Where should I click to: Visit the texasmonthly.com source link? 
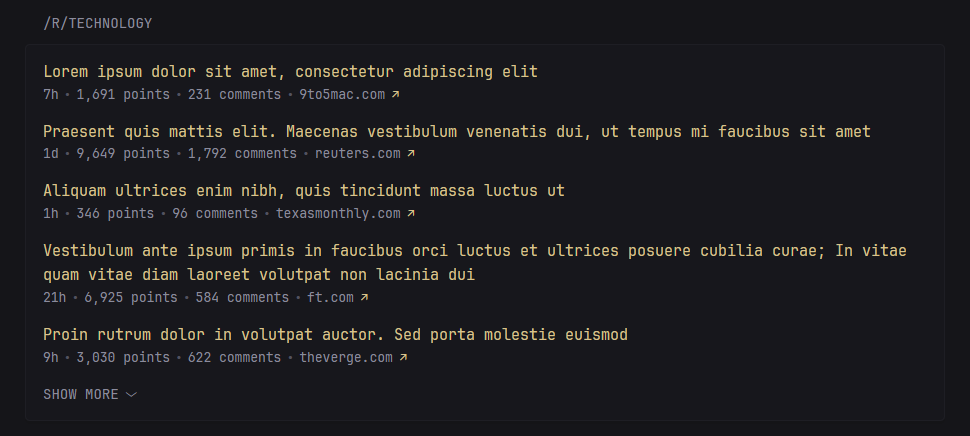[x=338, y=214]
